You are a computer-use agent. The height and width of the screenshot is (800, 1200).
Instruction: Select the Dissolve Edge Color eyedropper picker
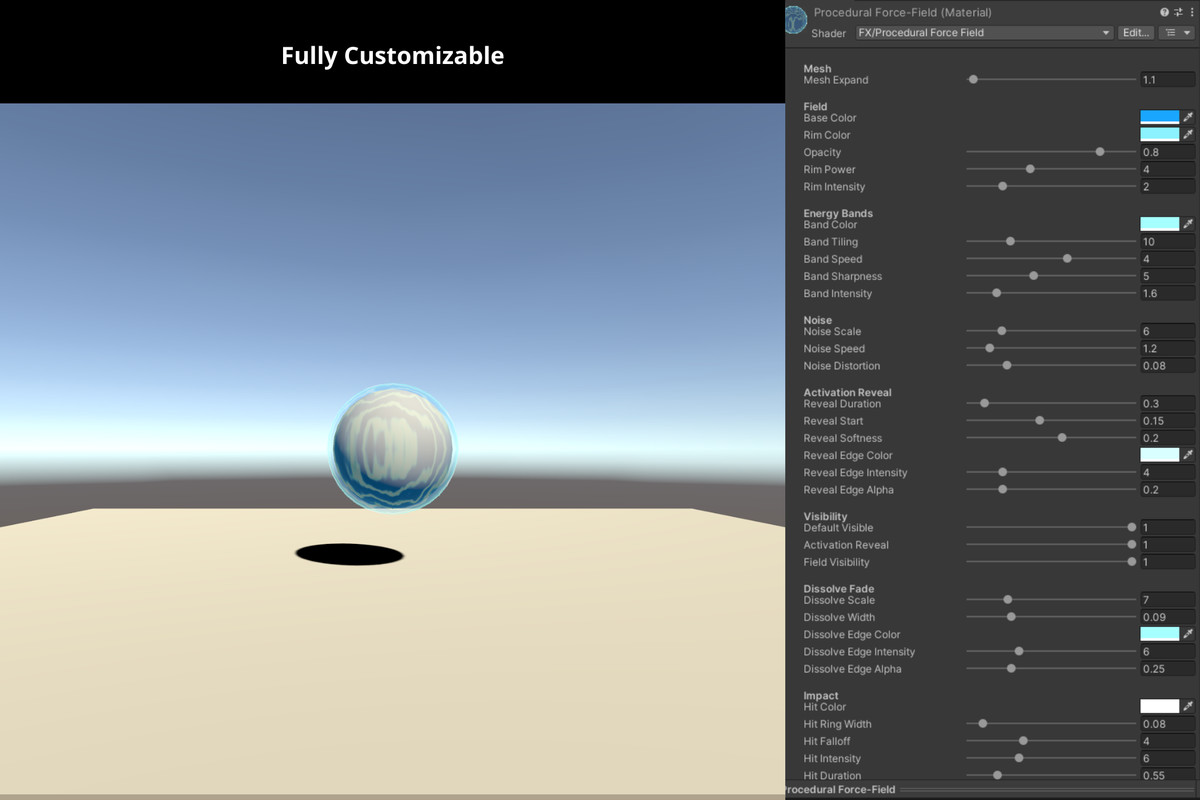coord(1190,634)
